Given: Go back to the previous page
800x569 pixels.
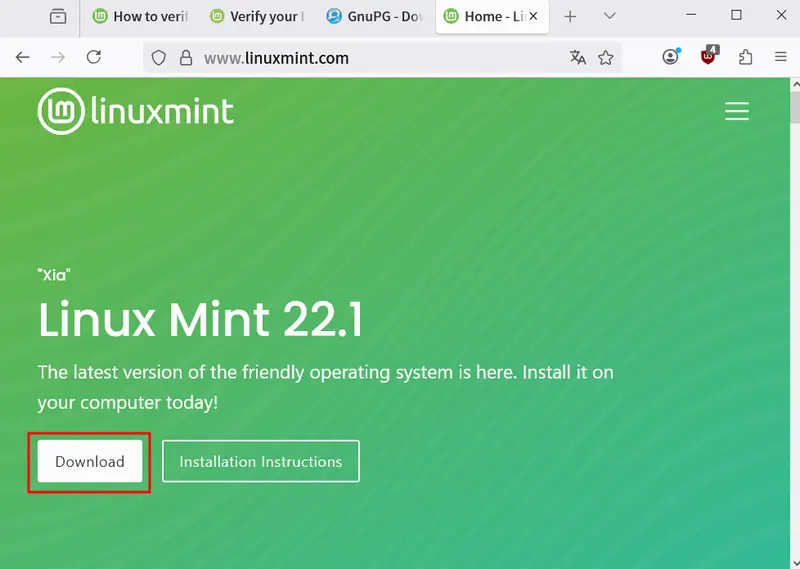Looking at the screenshot, I should point(22,57).
